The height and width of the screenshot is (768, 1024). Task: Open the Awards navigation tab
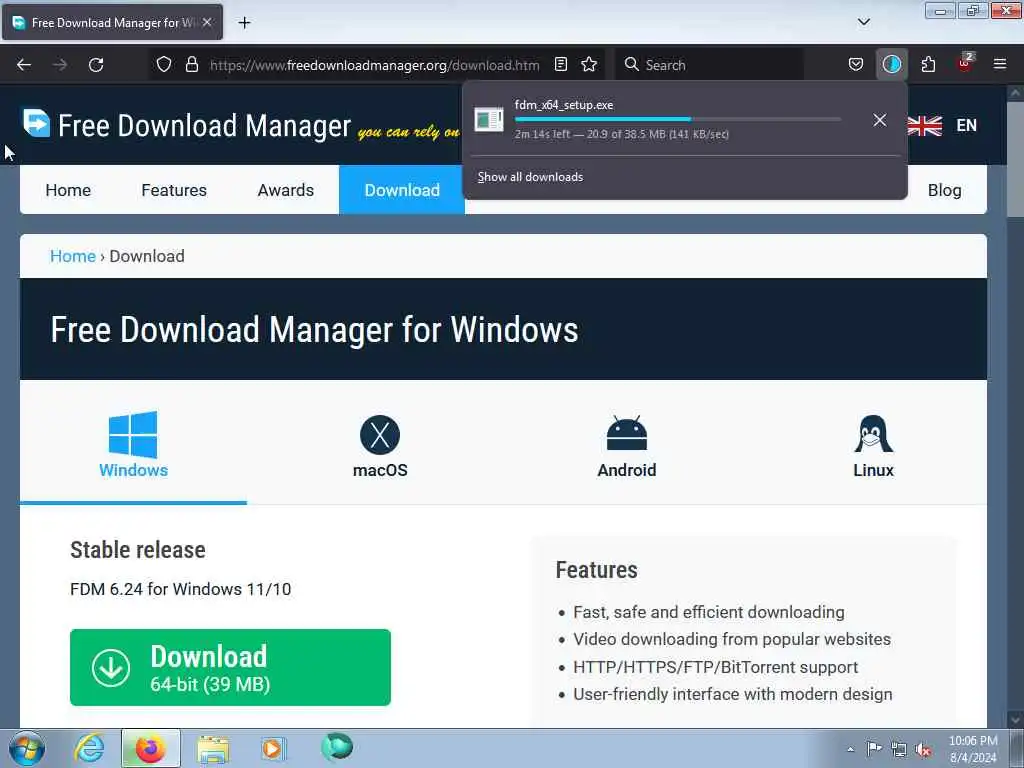tap(285, 190)
